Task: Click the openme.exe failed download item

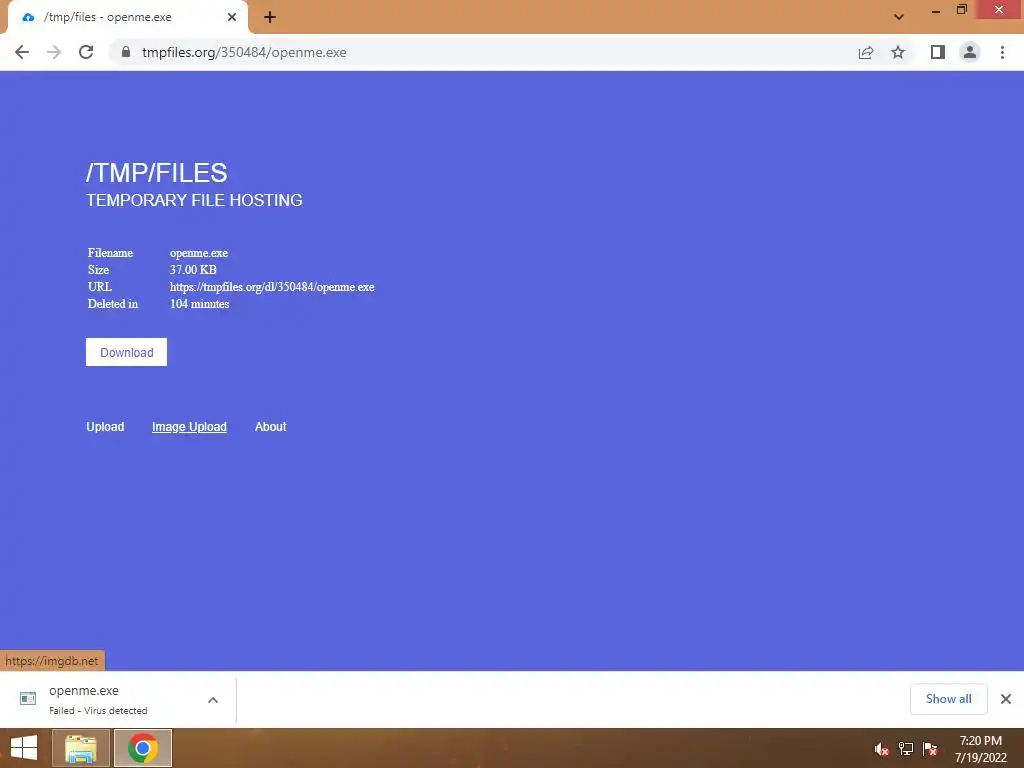Action: (x=118, y=699)
